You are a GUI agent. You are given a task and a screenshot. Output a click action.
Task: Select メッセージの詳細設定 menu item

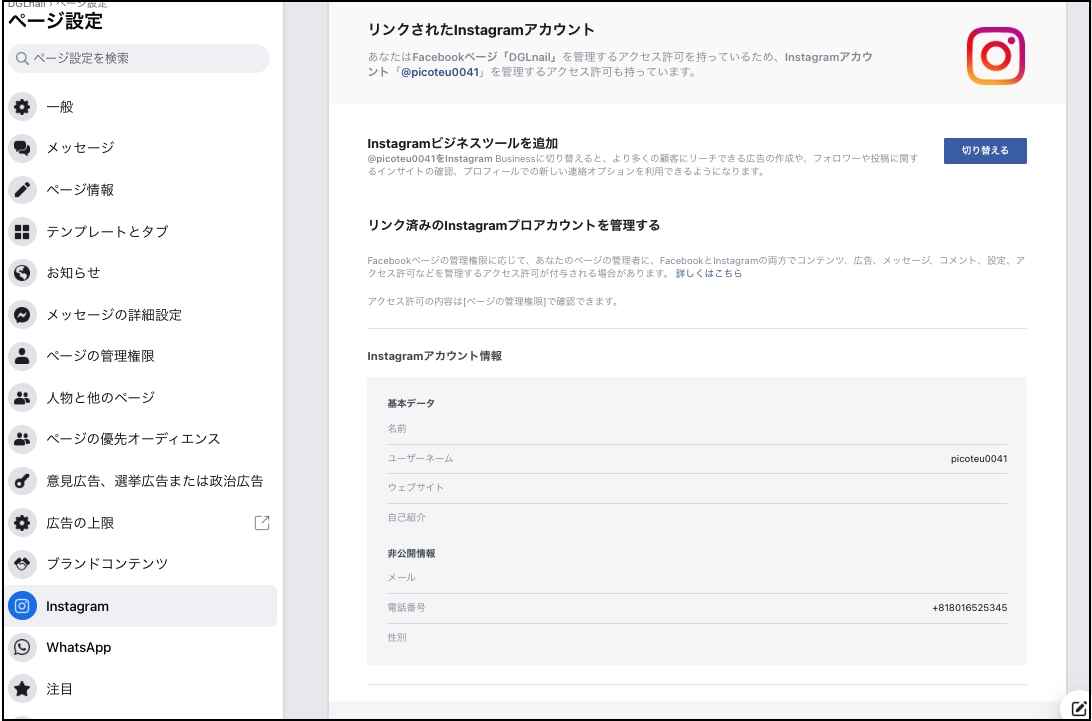(141, 314)
